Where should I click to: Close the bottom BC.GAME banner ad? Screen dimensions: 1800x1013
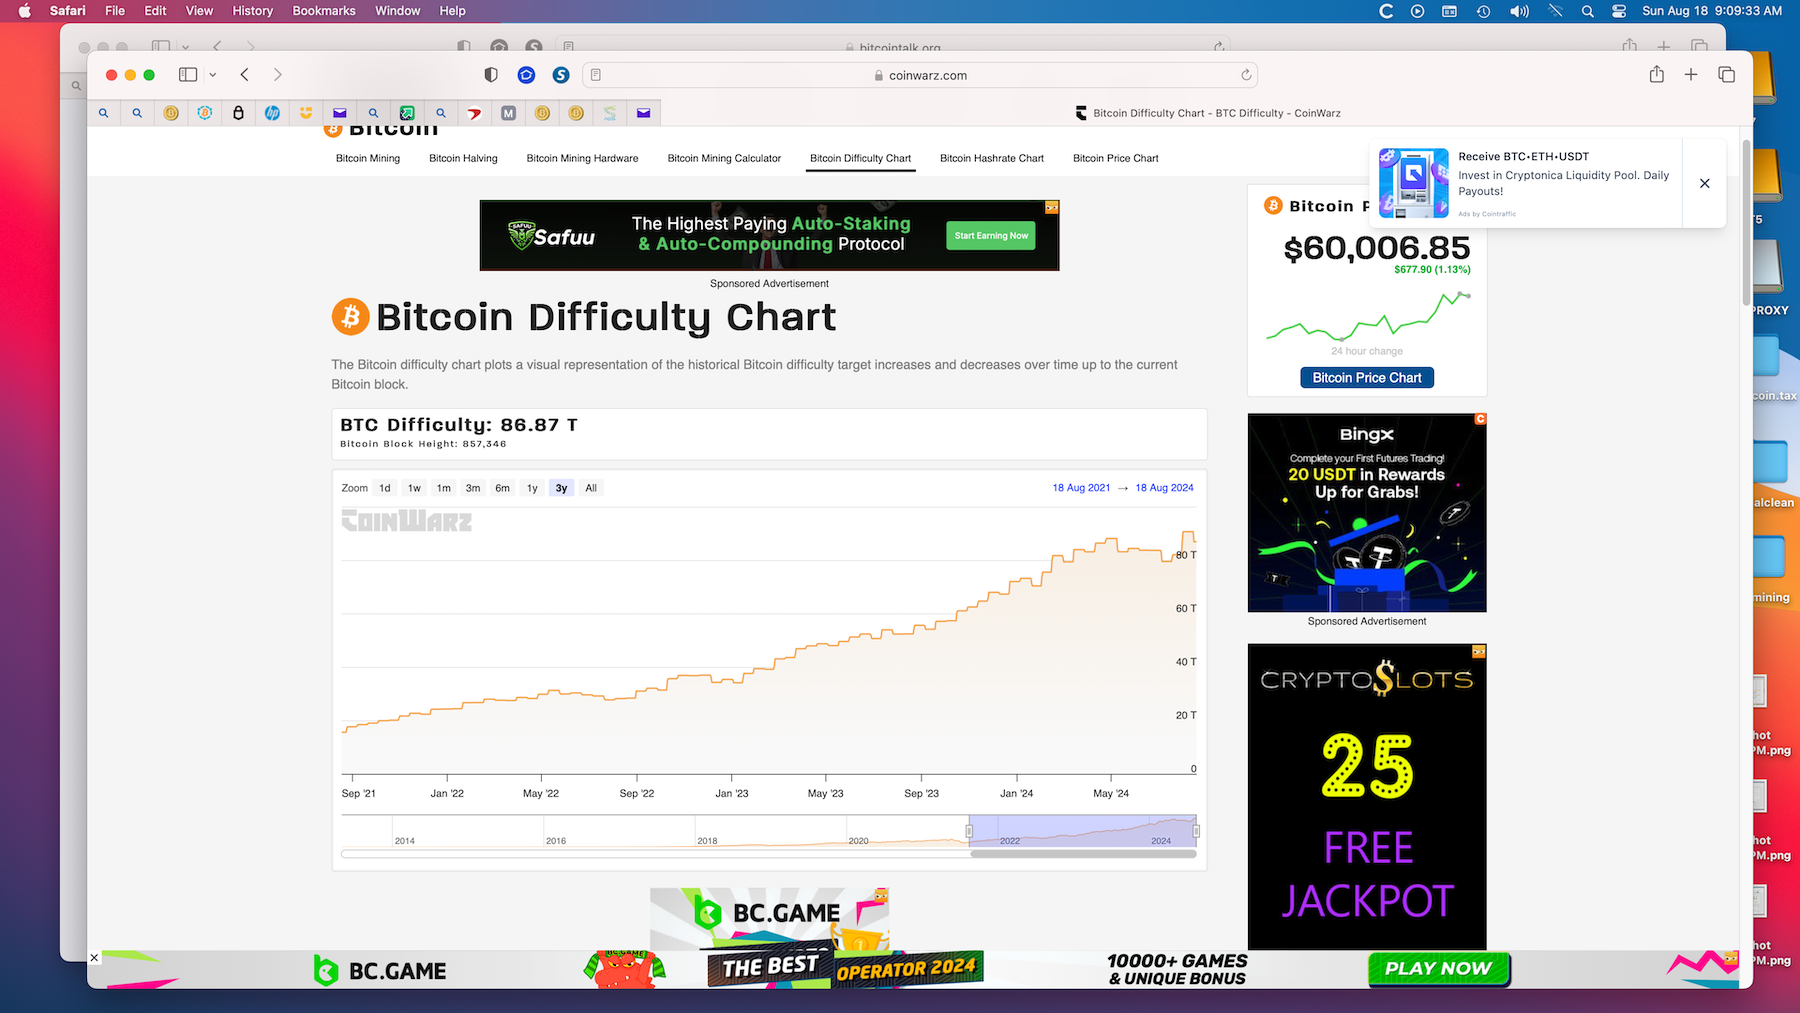pos(94,958)
